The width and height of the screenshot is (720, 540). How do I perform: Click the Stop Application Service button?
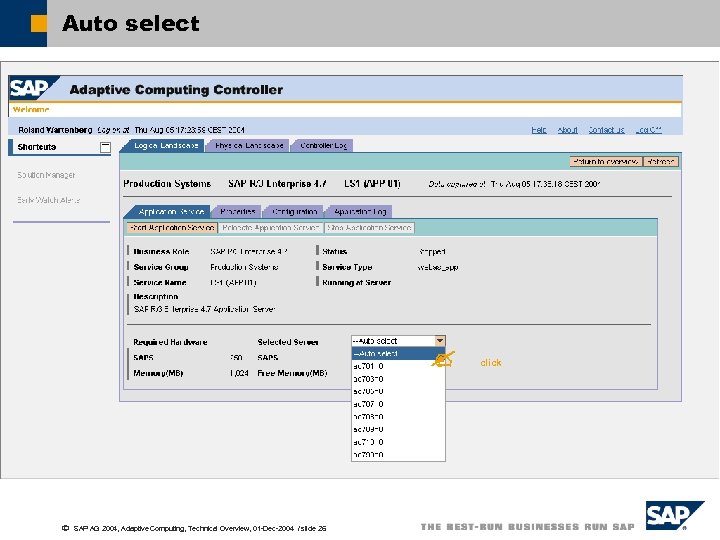369,228
